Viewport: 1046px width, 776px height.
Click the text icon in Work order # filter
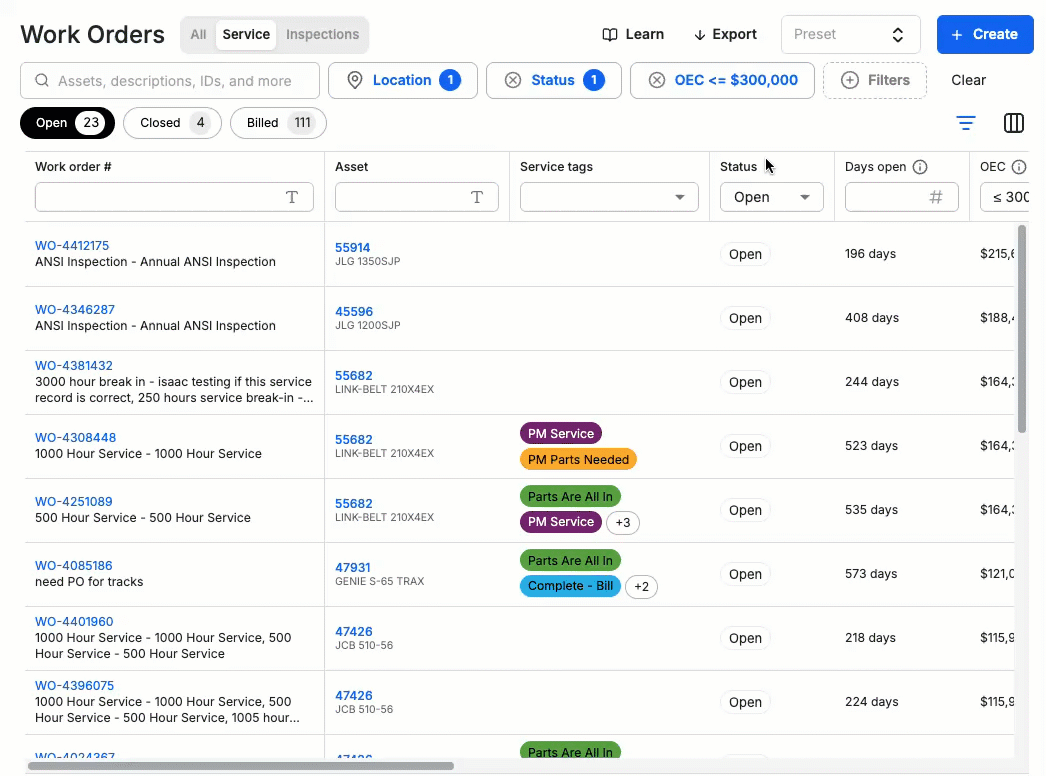292,197
